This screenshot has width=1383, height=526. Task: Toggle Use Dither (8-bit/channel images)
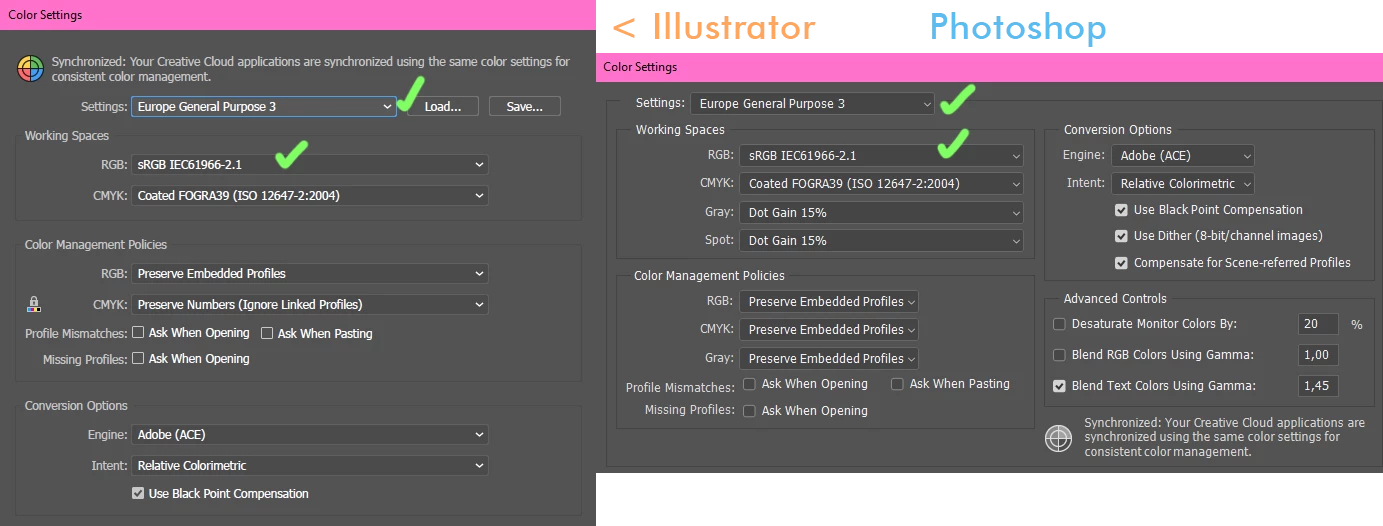(x=1121, y=236)
